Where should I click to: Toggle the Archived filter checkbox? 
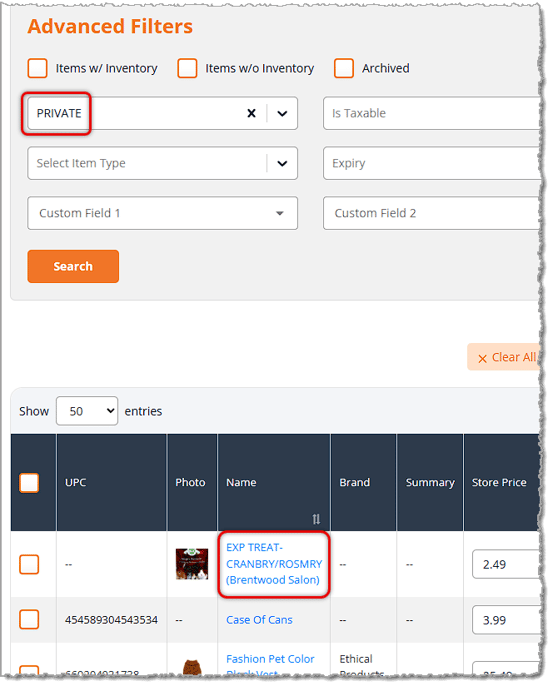pos(344,68)
